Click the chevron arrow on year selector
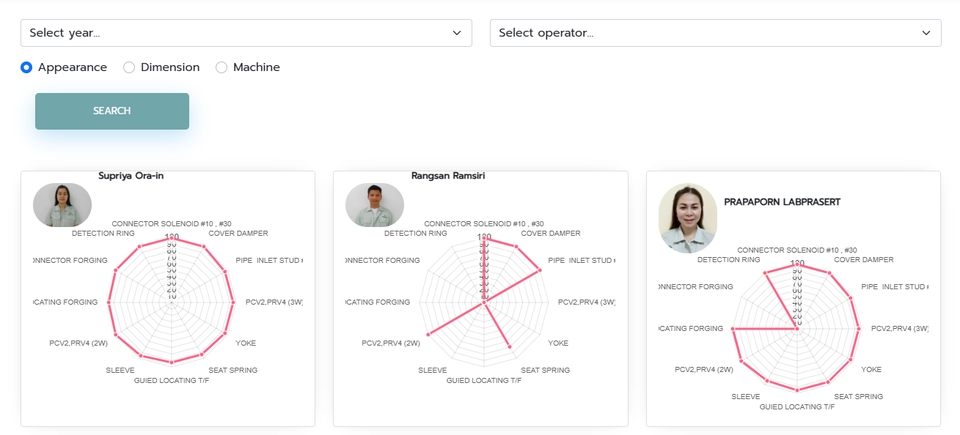This screenshot has height=435, width=960. (457, 33)
